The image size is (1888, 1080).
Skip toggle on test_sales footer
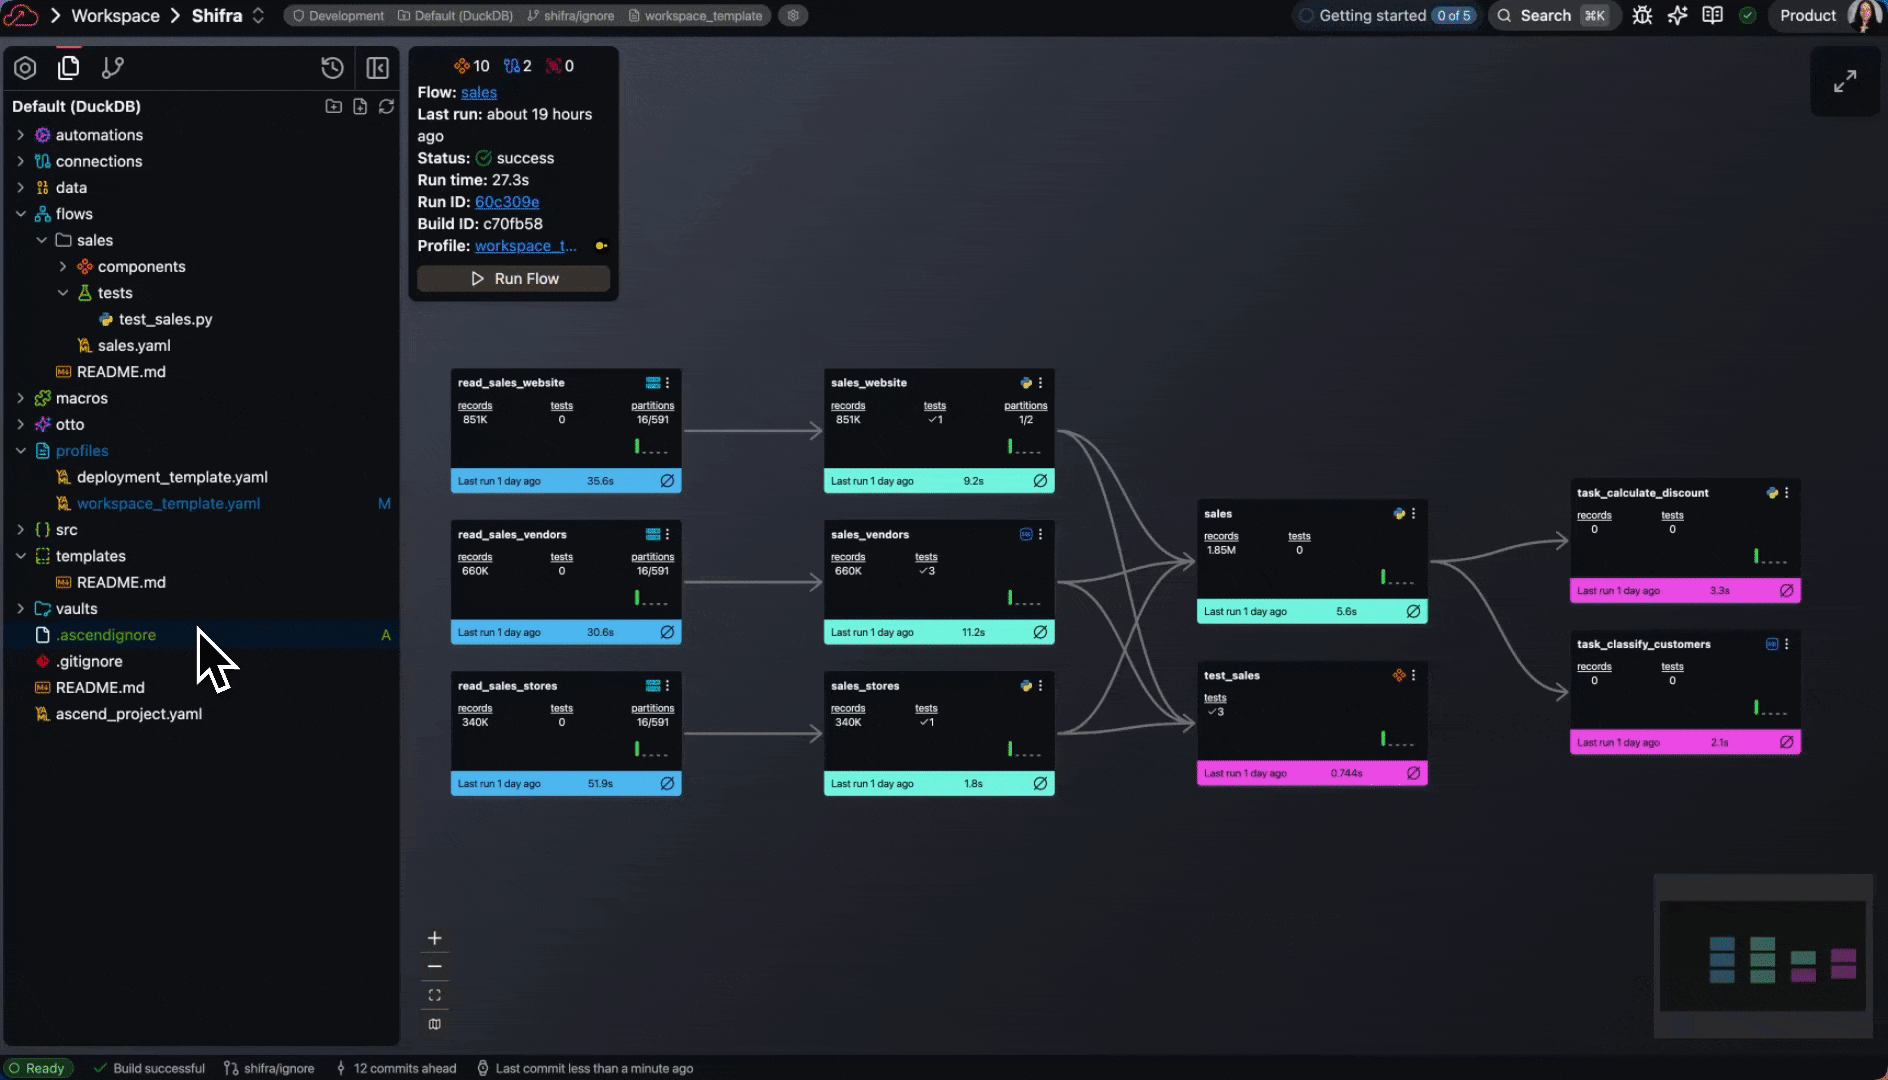(1413, 773)
